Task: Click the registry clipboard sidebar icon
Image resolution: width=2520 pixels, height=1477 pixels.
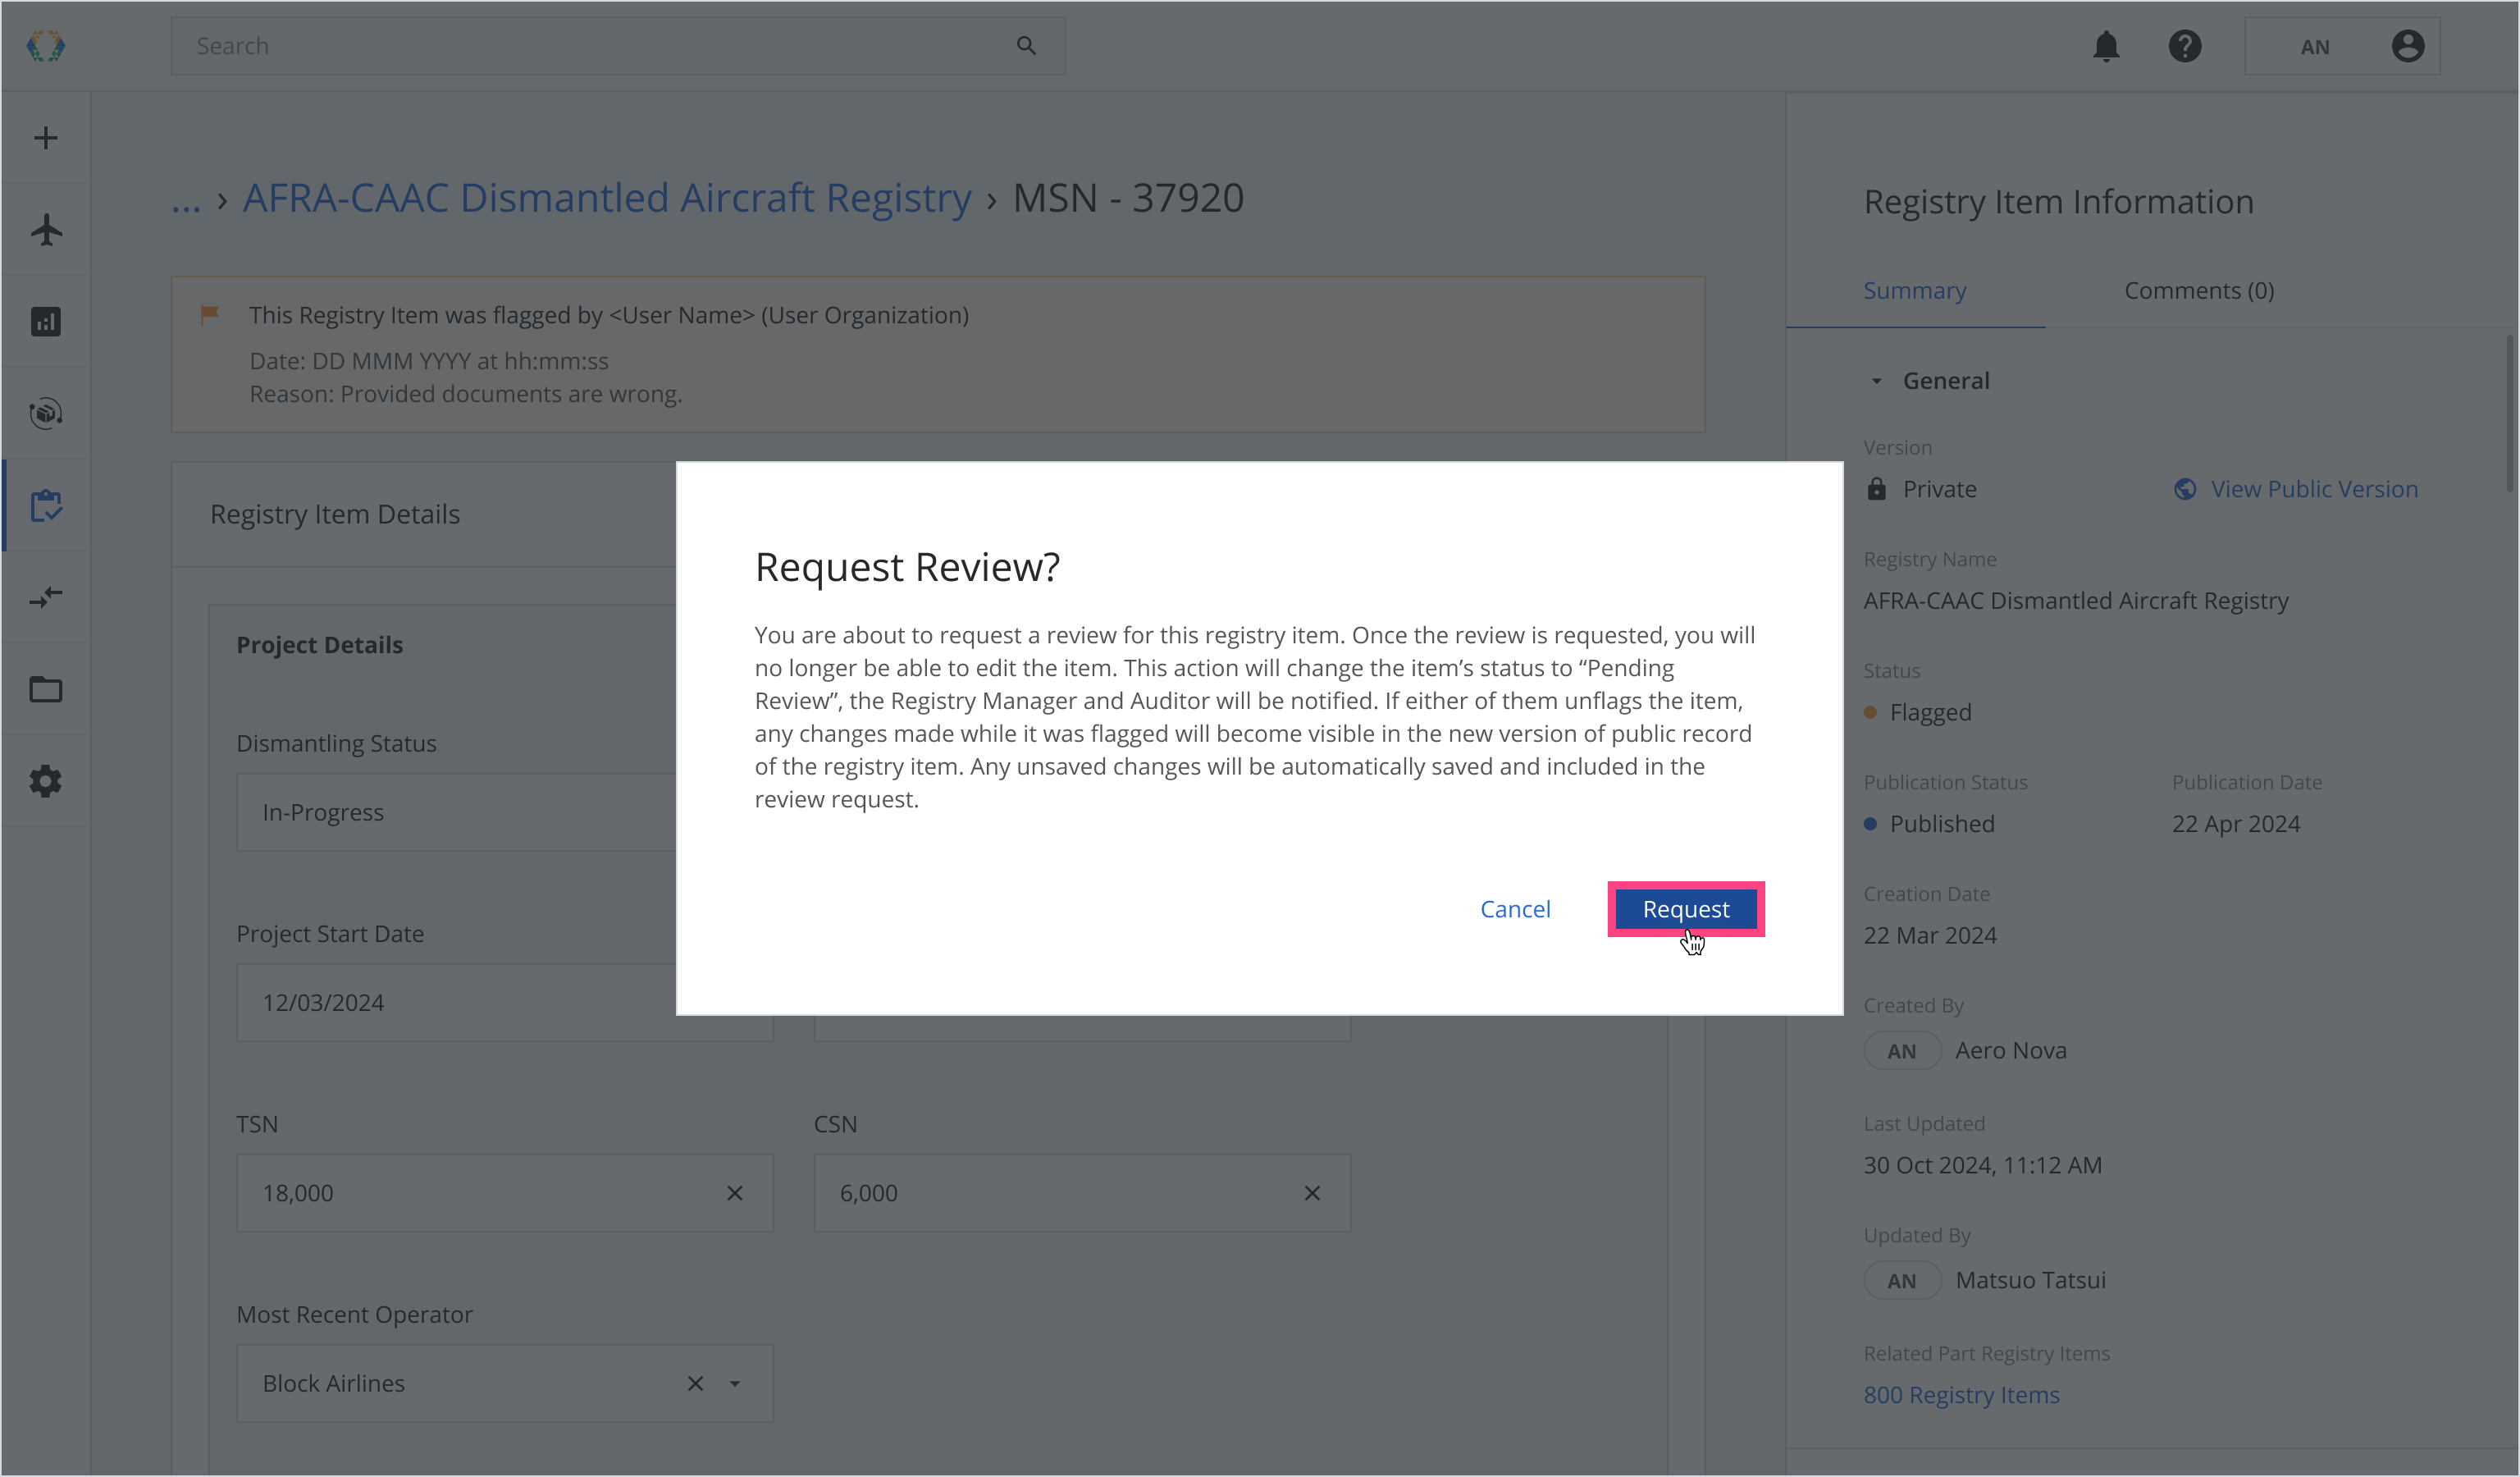Action: tap(46, 506)
